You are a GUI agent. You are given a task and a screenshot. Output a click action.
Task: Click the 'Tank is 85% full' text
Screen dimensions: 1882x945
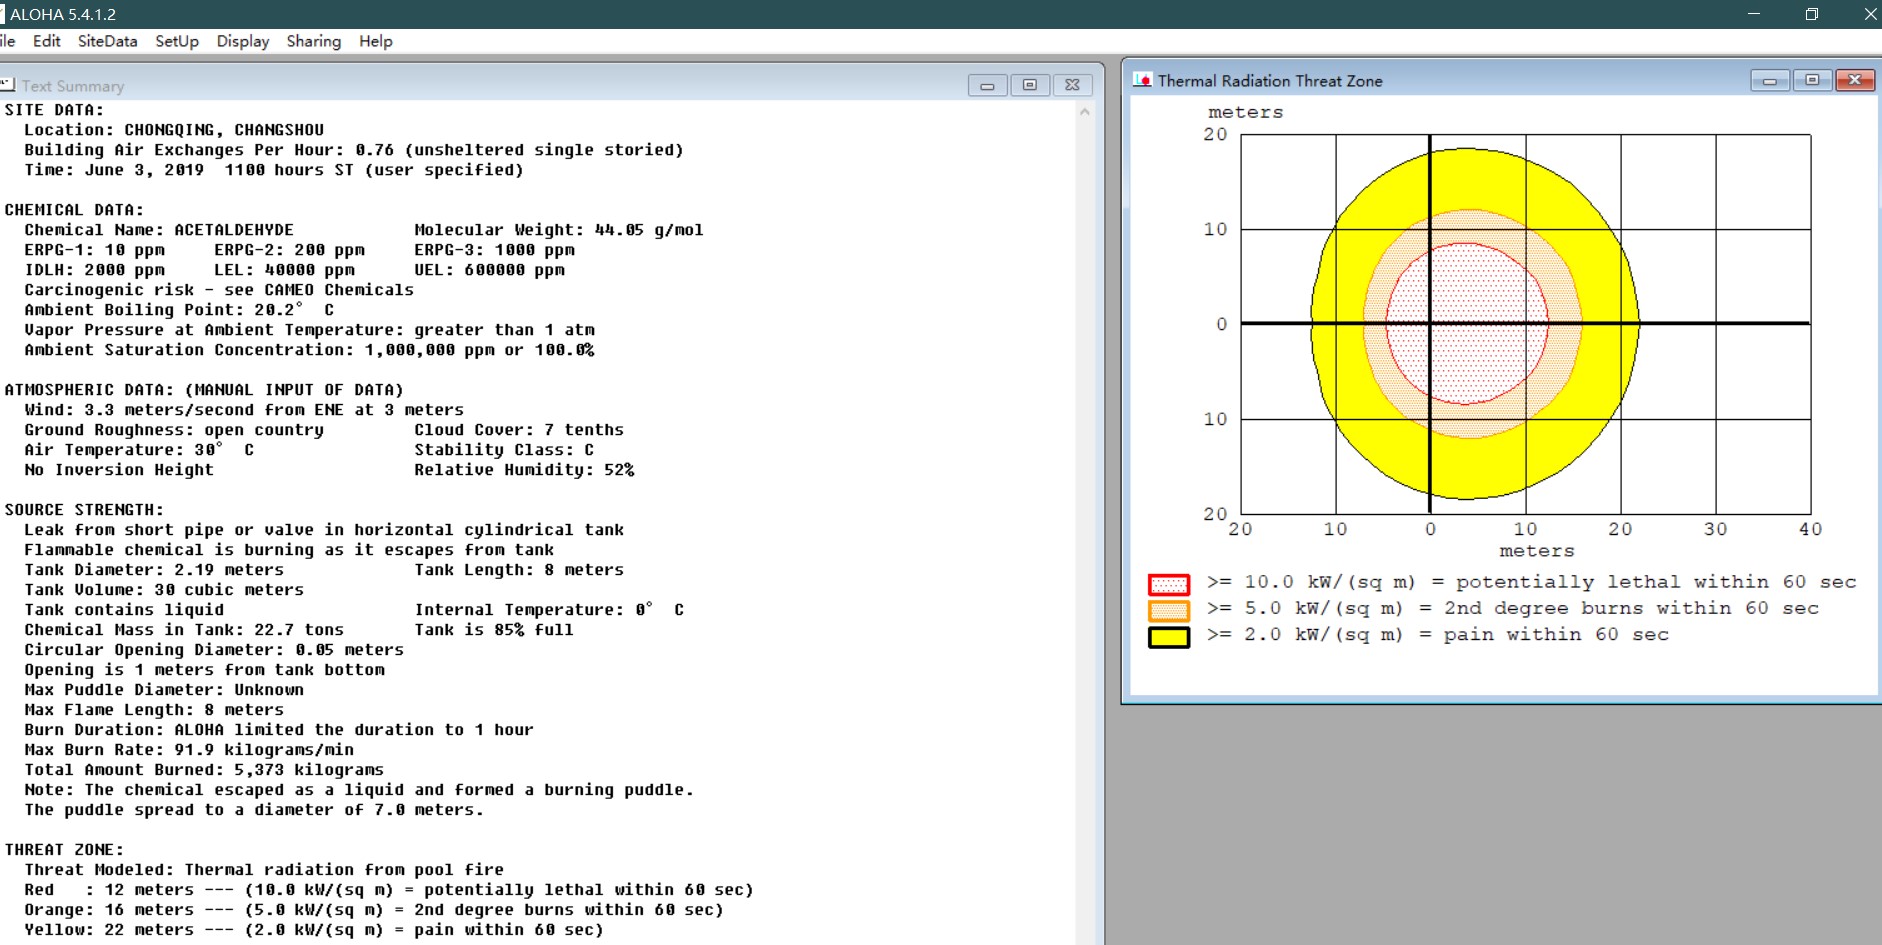tap(494, 630)
